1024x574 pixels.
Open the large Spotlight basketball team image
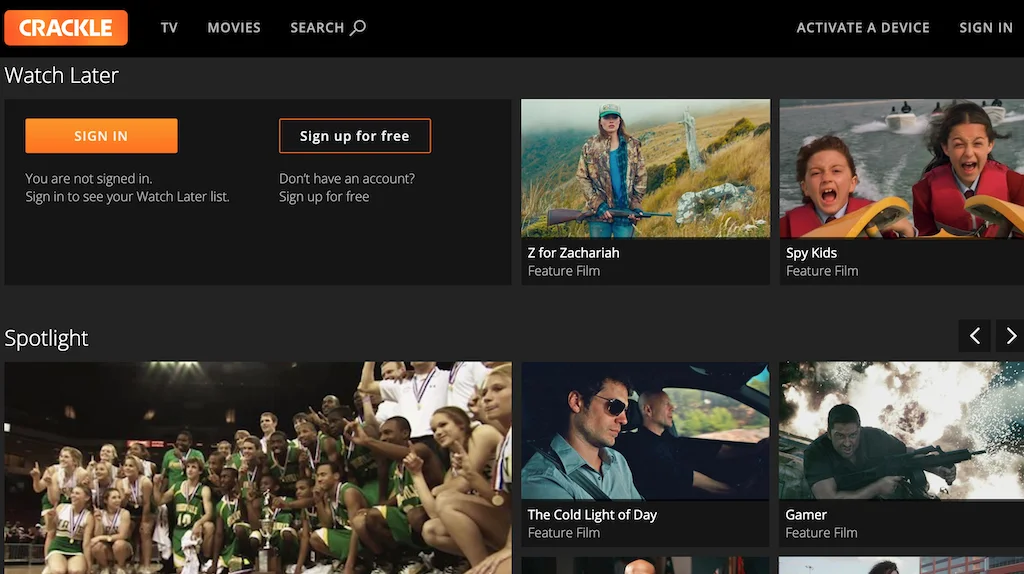[258, 468]
